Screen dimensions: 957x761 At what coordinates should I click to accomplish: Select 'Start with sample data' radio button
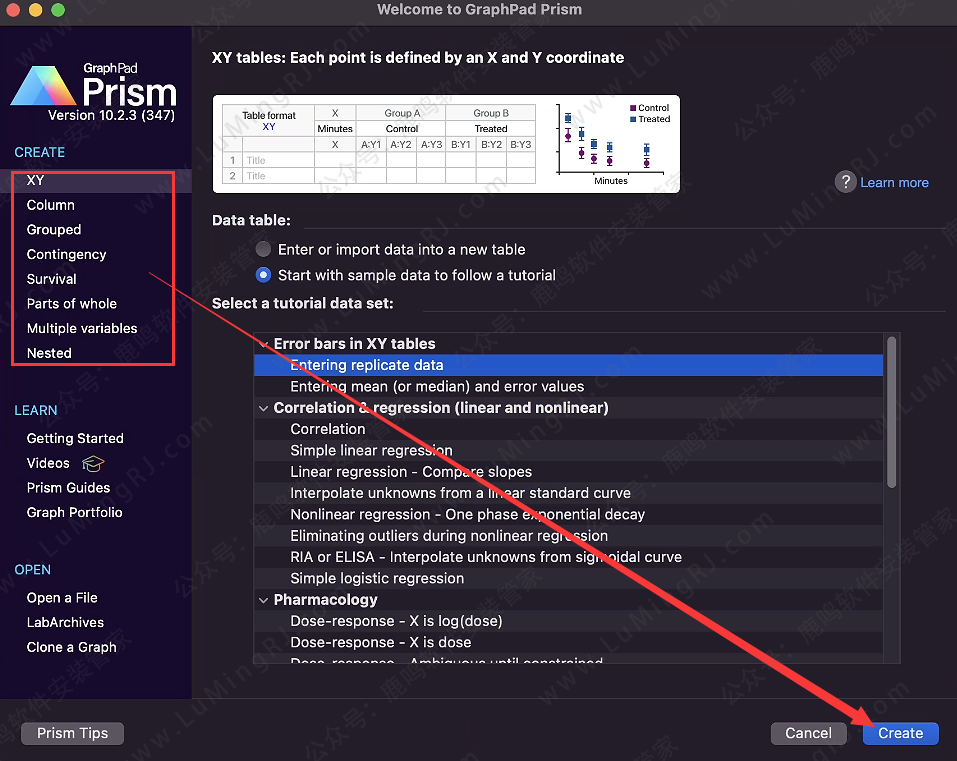coord(263,275)
